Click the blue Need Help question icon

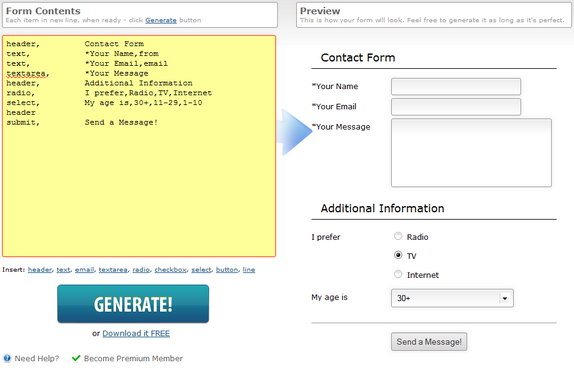pos(7,358)
